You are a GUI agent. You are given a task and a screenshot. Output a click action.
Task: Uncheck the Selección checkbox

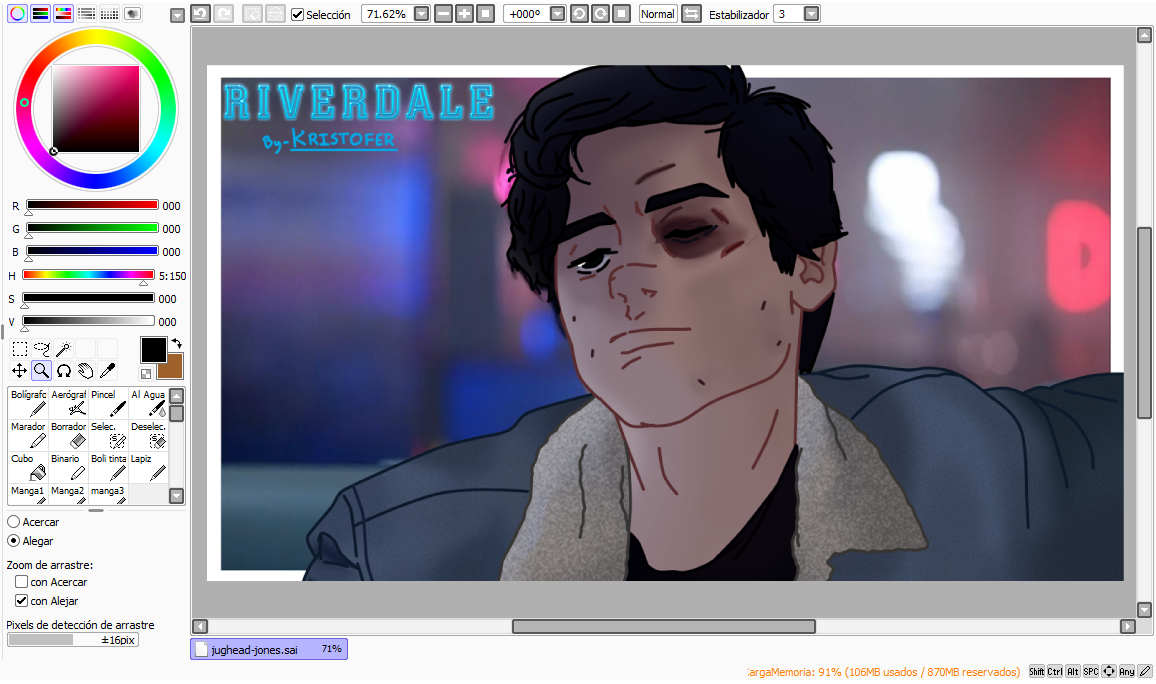[297, 15]
